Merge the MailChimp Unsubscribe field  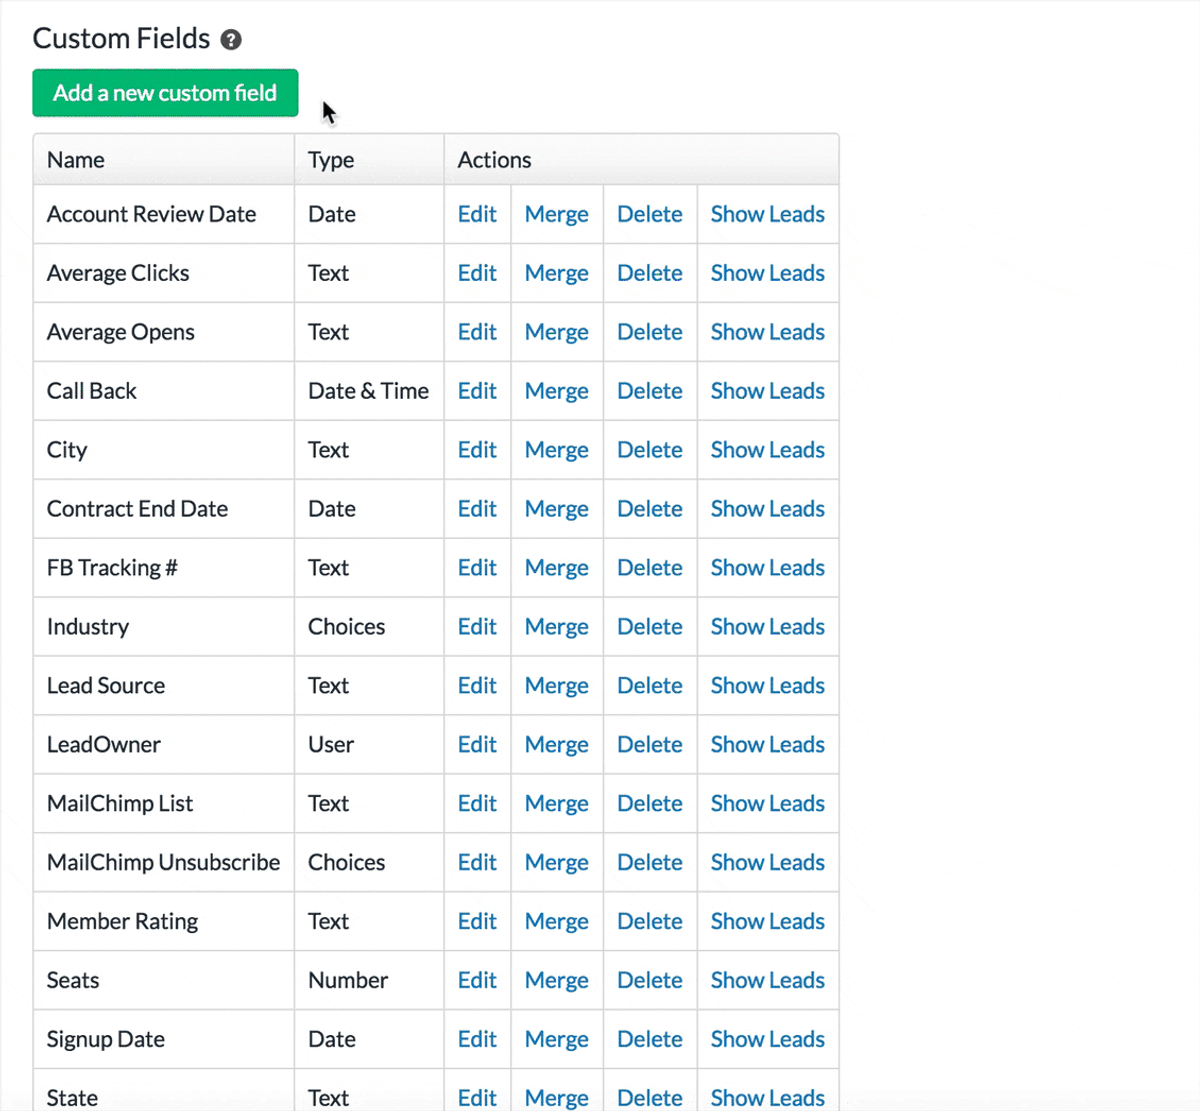557,863
